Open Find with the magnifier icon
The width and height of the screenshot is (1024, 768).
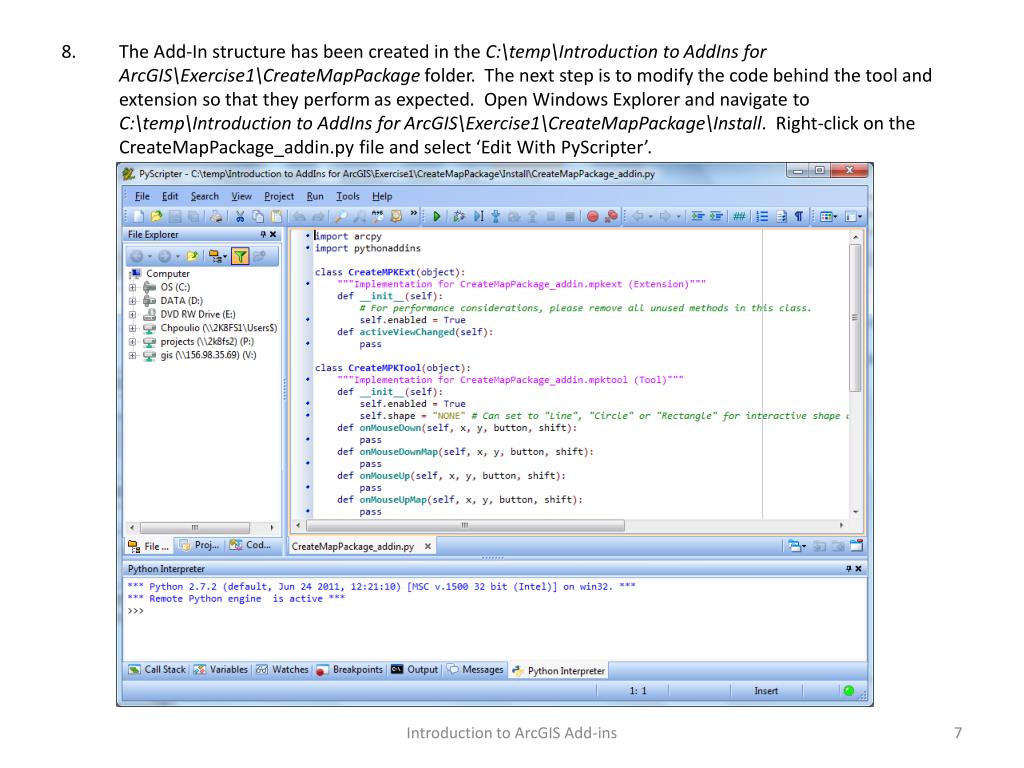(340, 216)
